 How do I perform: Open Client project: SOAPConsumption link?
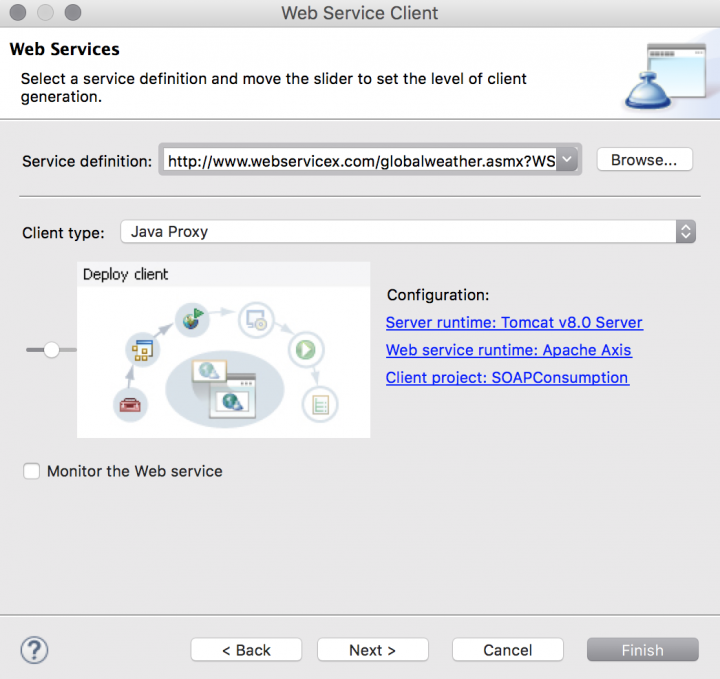(x=507, y=378)
